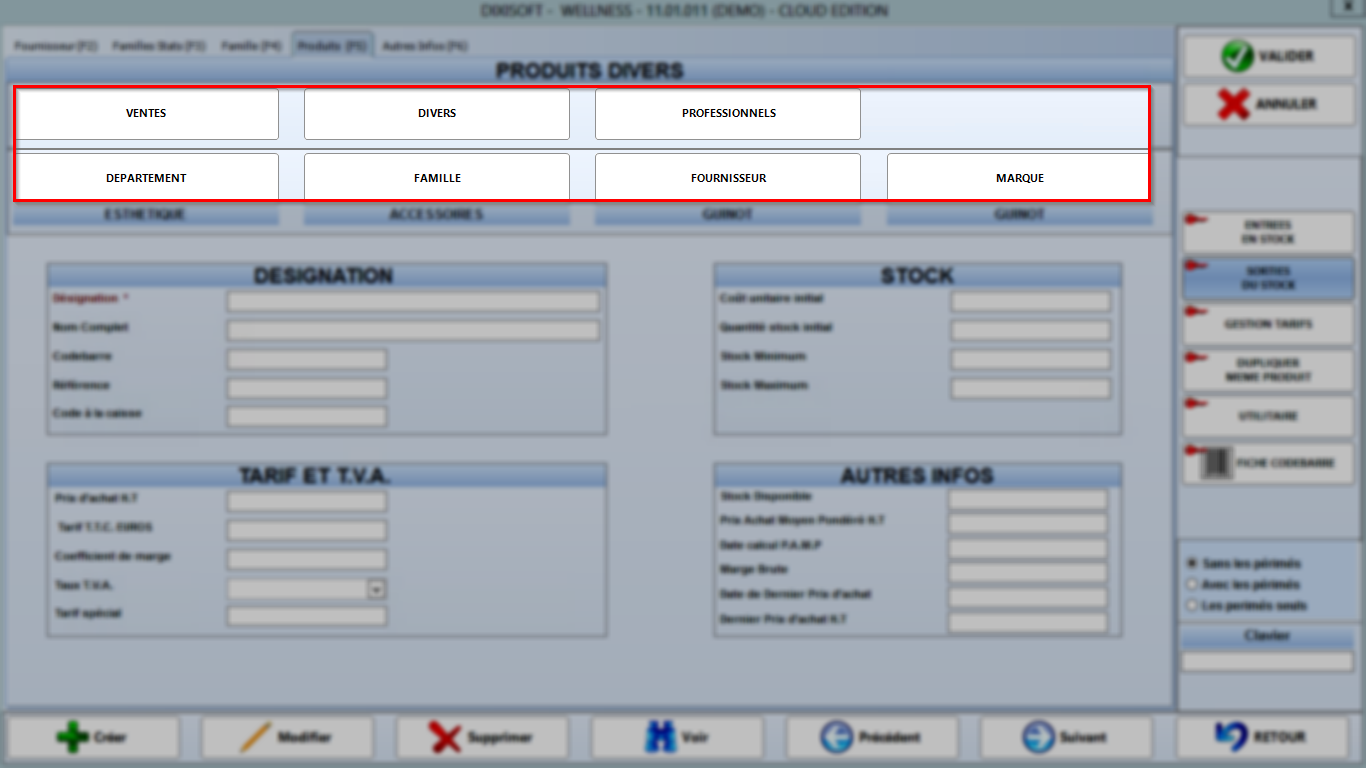1366x768 pixels.
Task: Select Avec les périmés radio option
Action: tap(1191, 584)
